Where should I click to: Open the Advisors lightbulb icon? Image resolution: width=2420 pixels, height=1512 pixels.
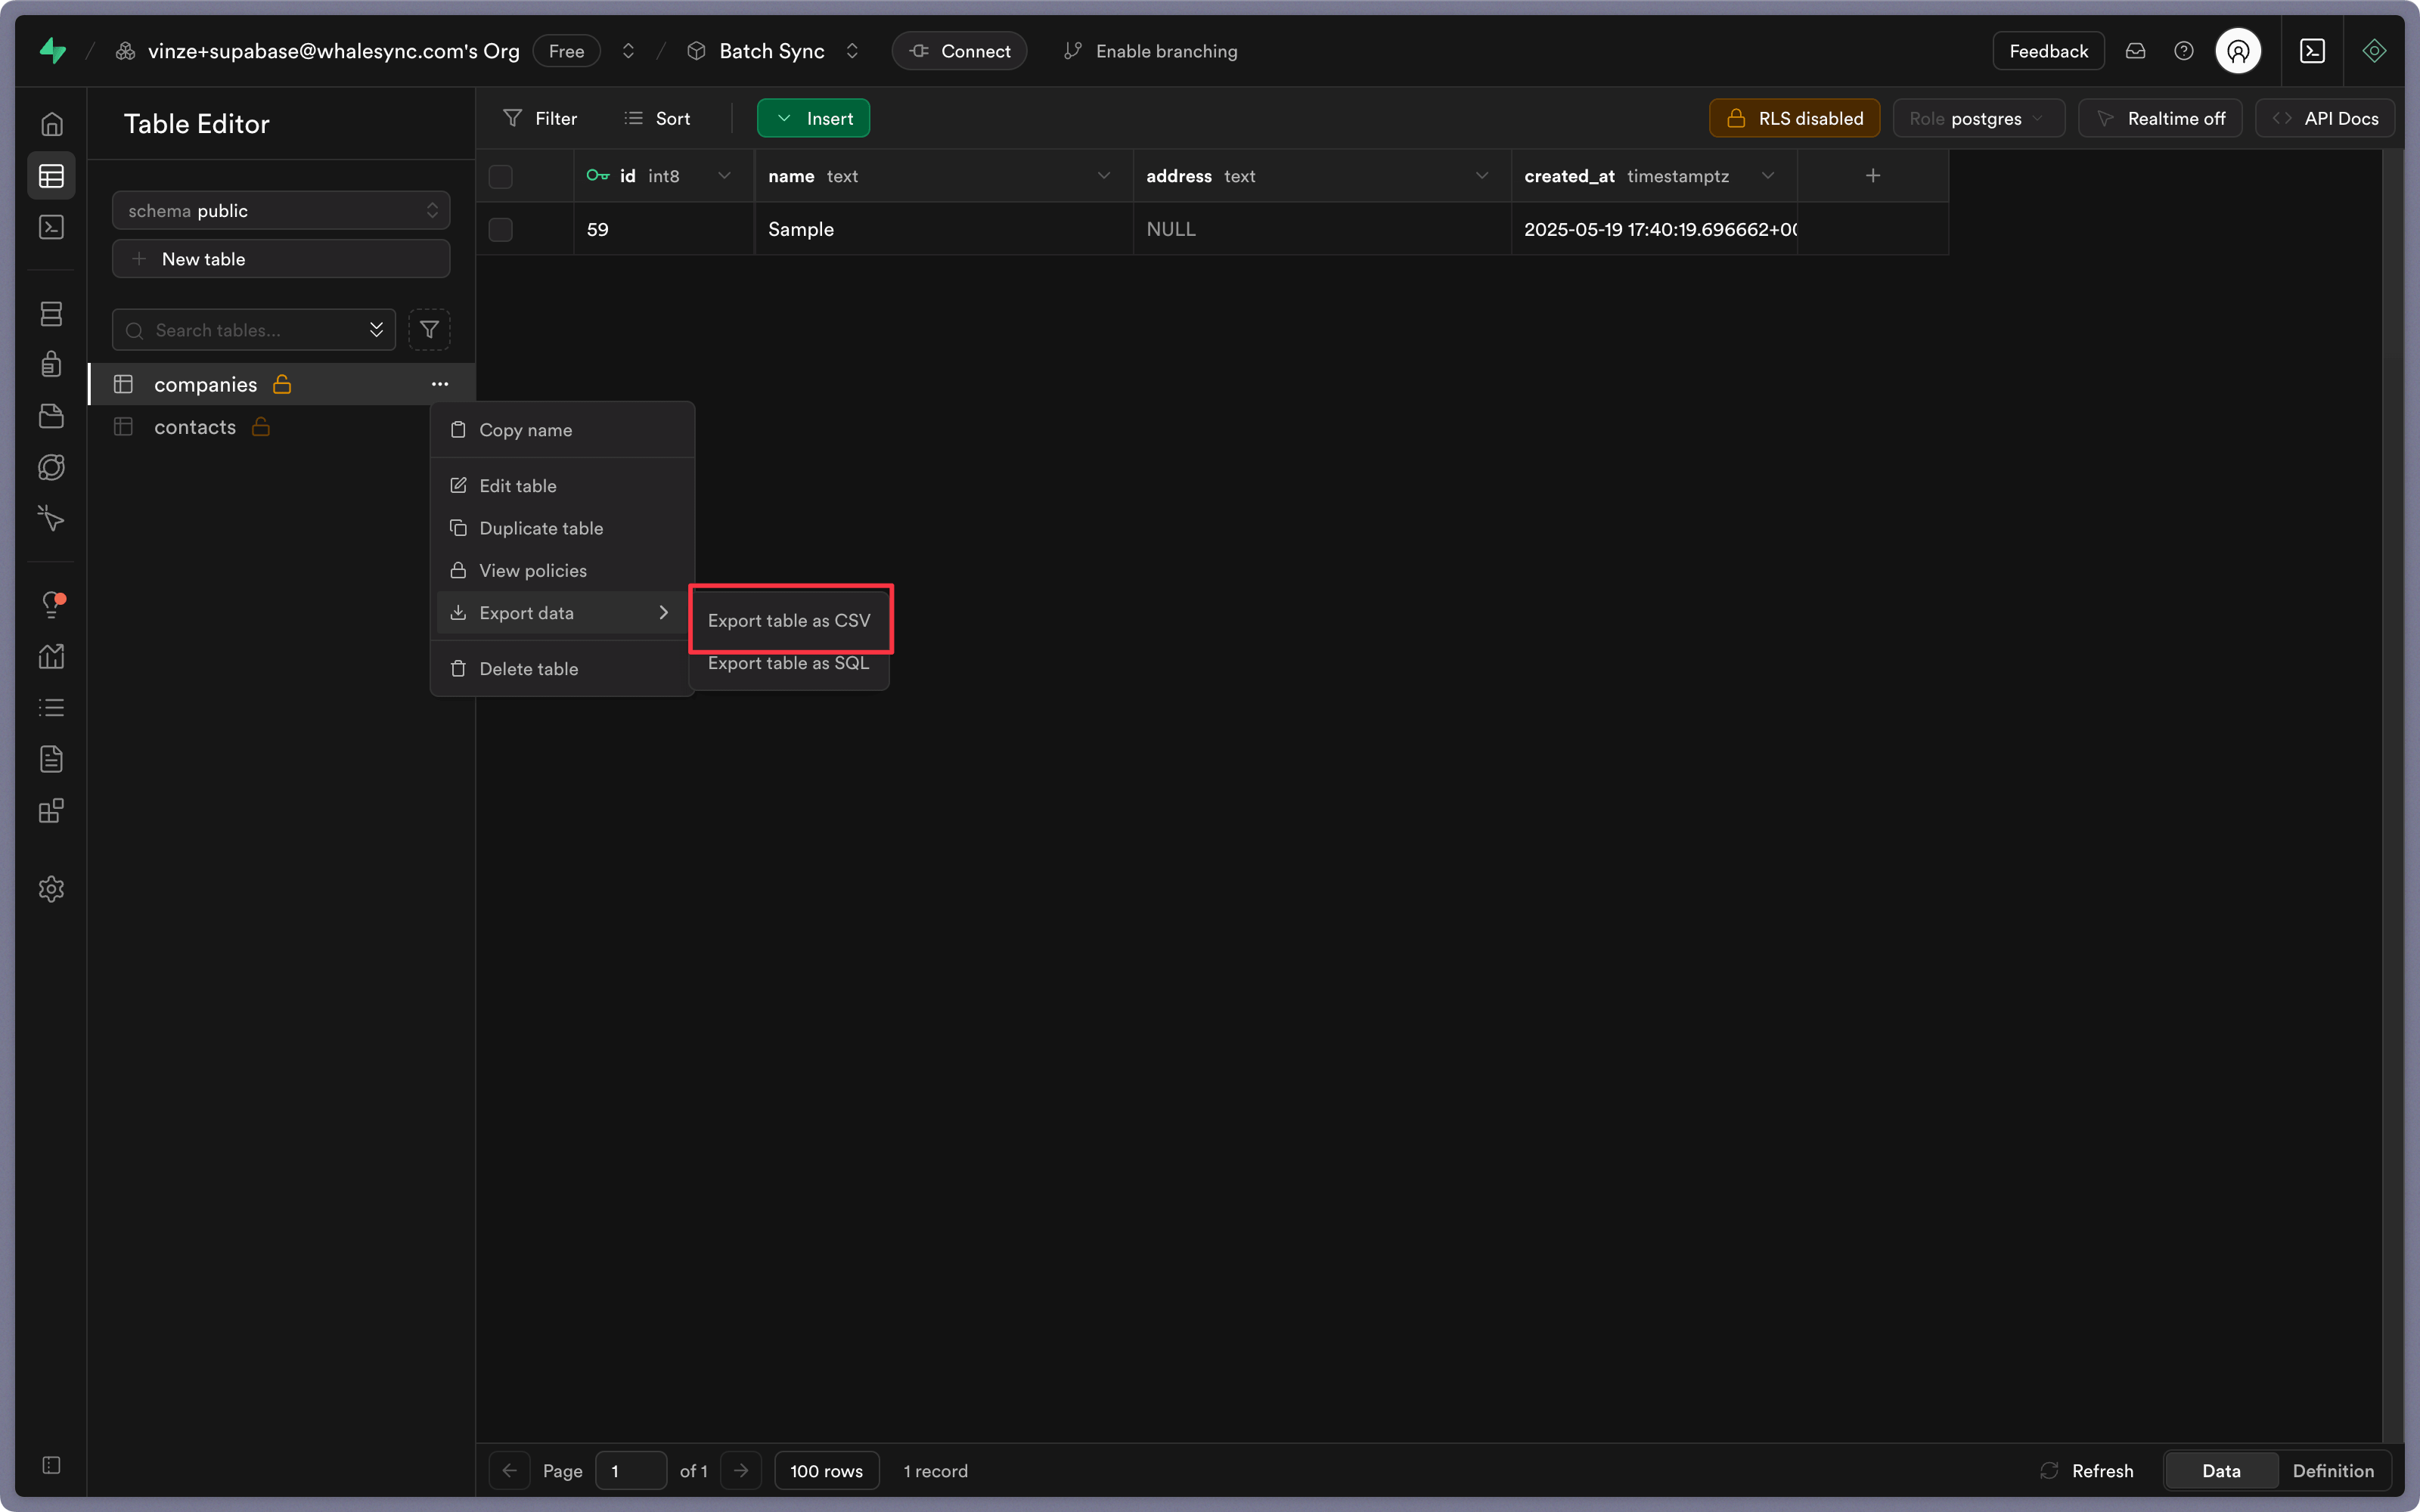51,604
